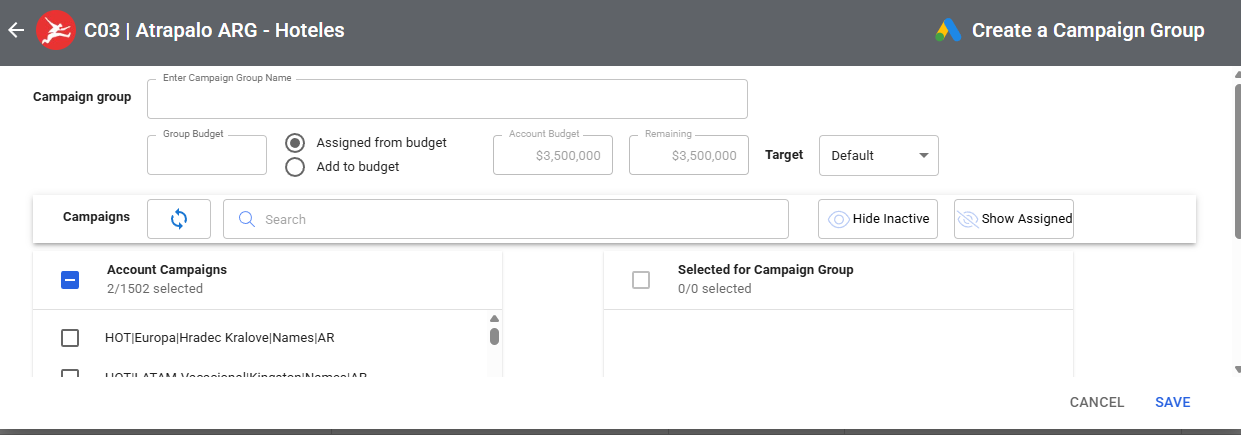
Task: Click the Google Ads logo icon
Action: pos(948,30)
